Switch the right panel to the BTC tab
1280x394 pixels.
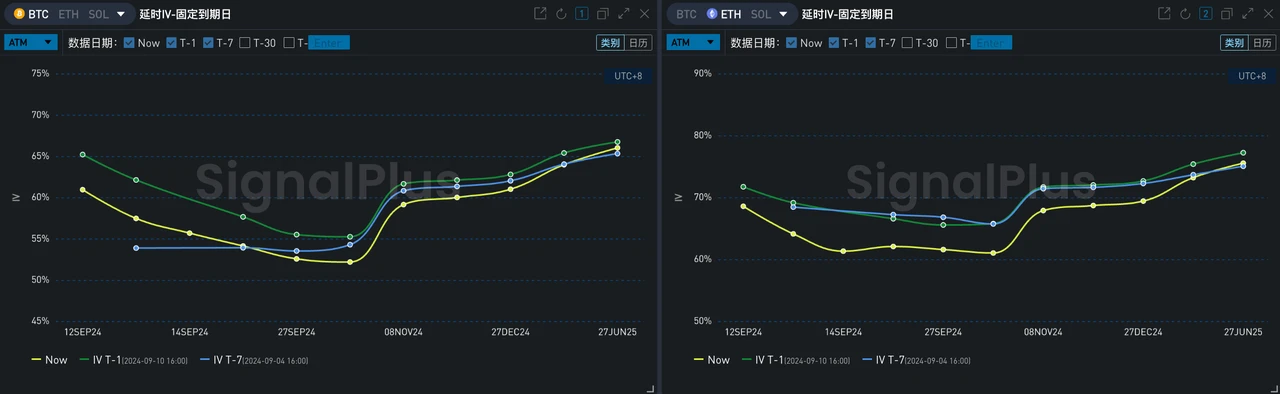pos(686,14)
